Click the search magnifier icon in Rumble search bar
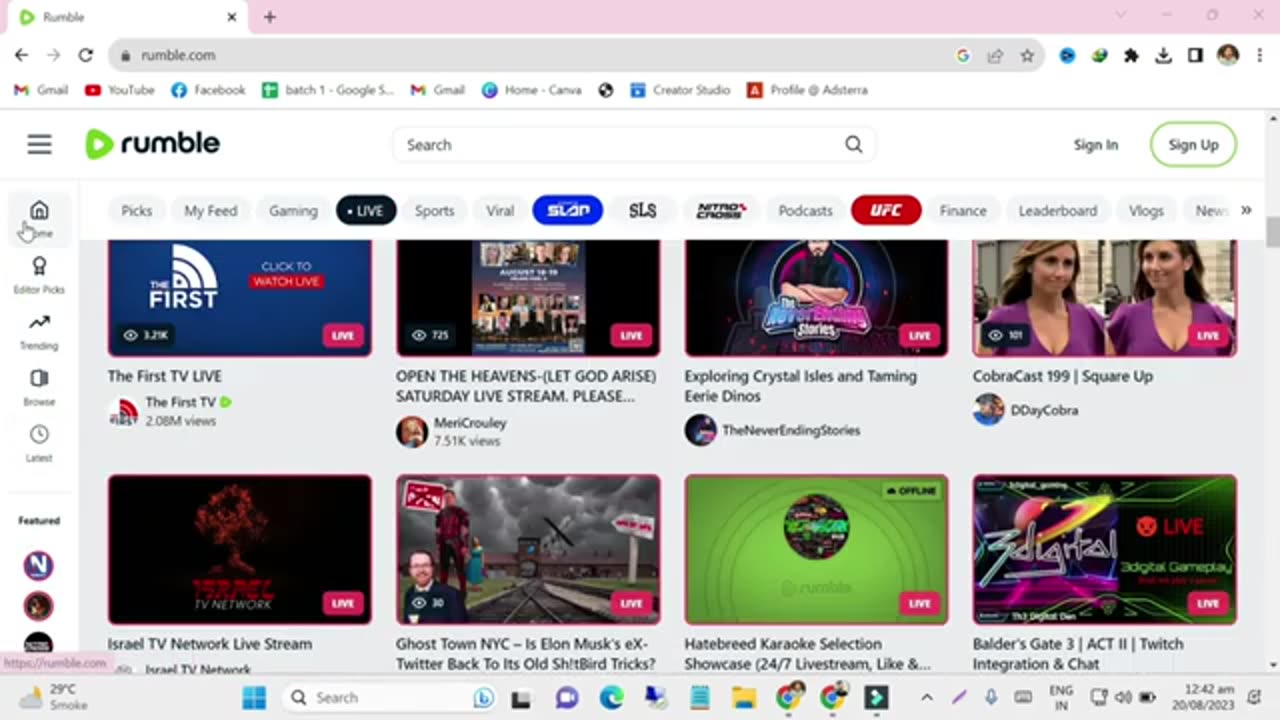1280x720 pixels. [853, 145]
